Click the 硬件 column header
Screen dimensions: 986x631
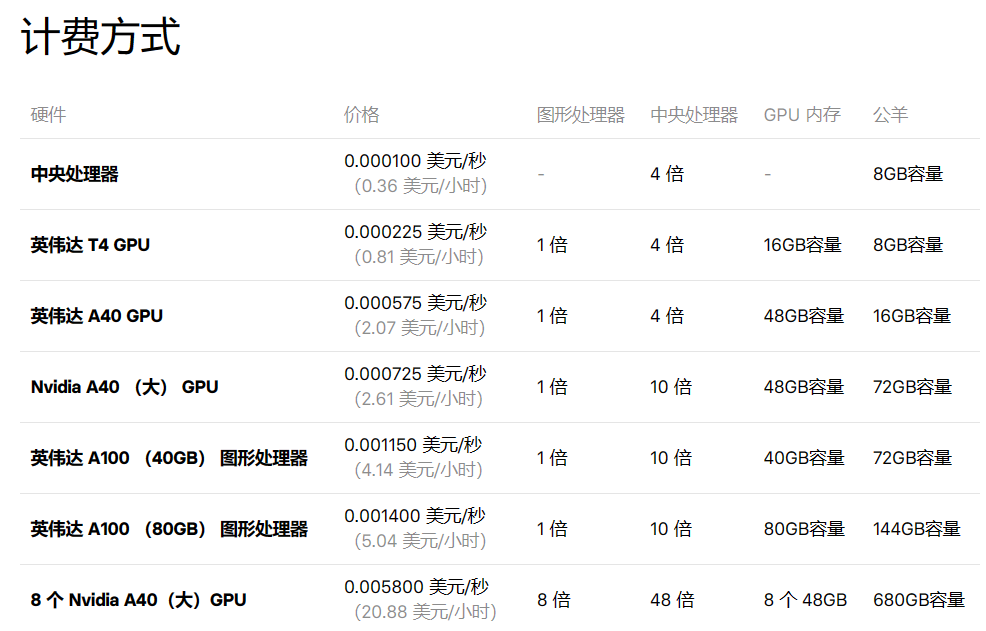click(x=48, y=114)
